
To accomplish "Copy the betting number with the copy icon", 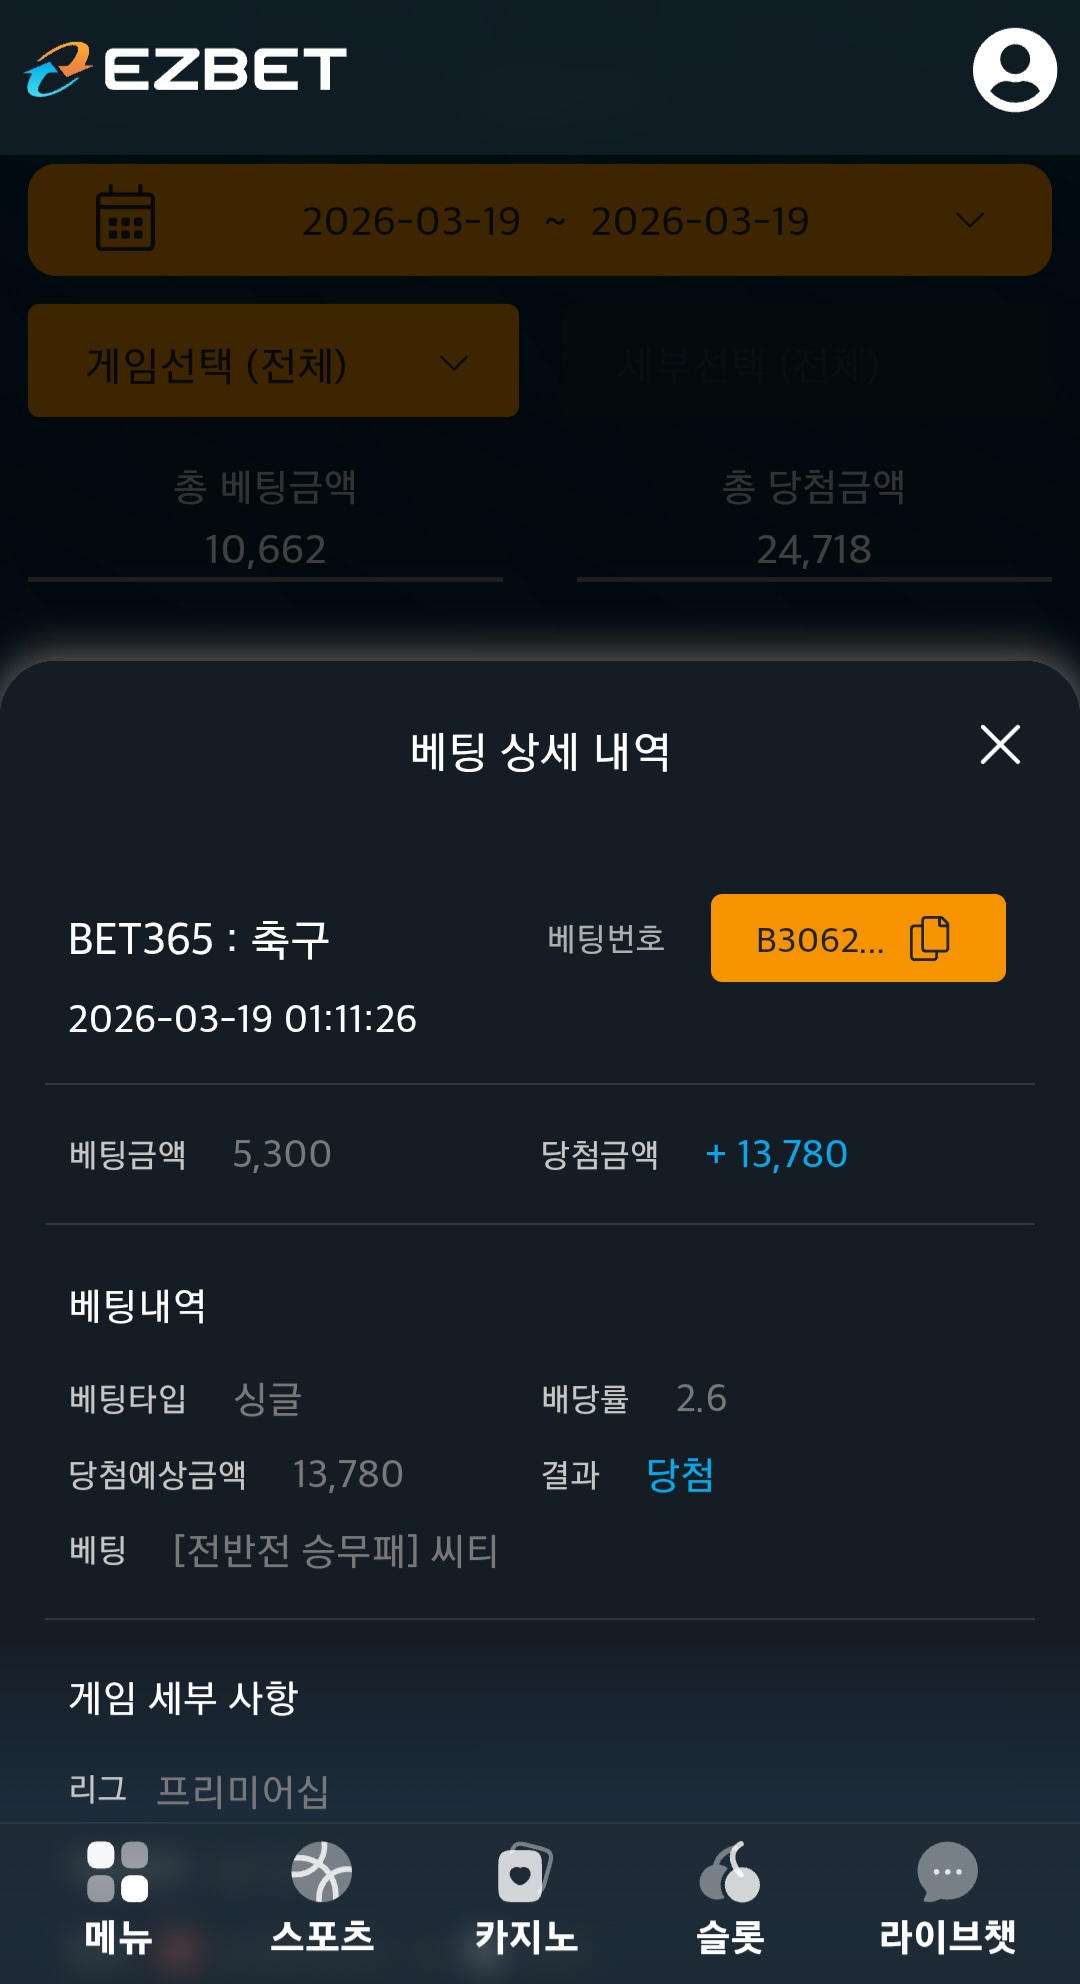I will (929, 938).
